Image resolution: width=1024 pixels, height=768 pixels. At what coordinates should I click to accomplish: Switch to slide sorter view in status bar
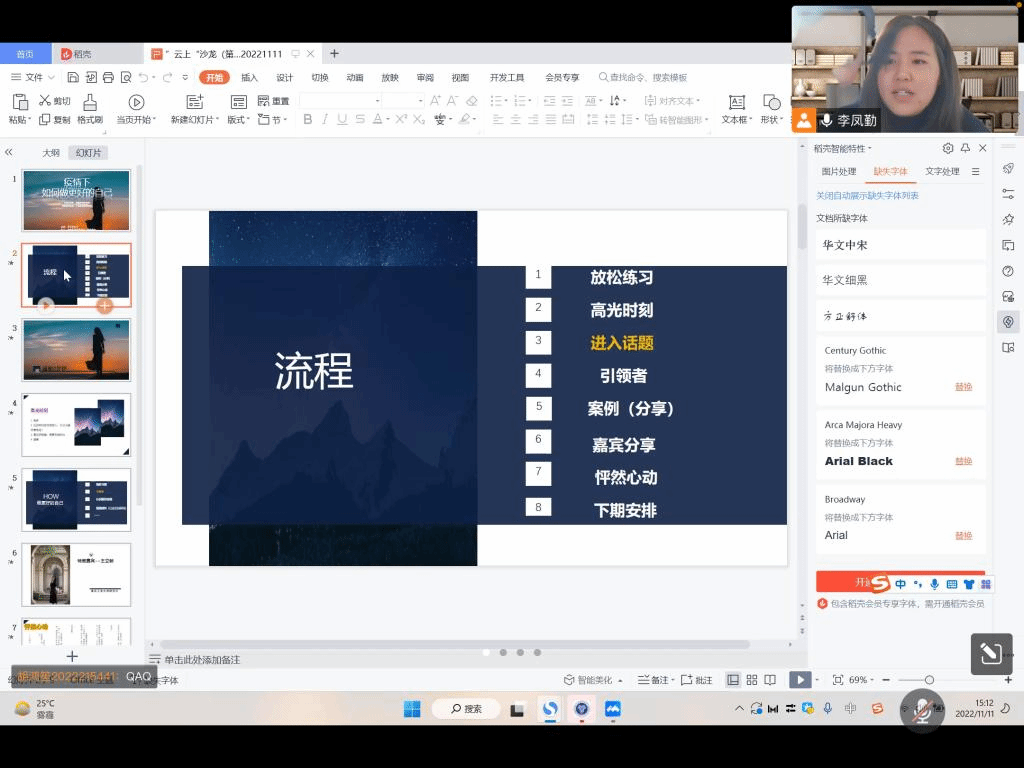(752, 680)
